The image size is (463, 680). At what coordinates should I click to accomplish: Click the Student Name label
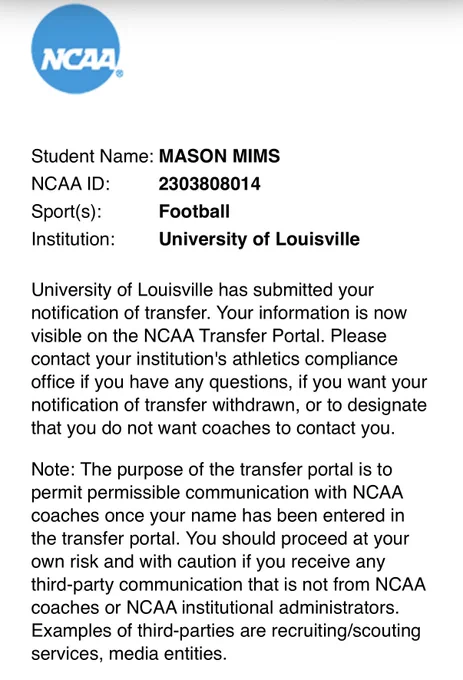tap(92, 156)
